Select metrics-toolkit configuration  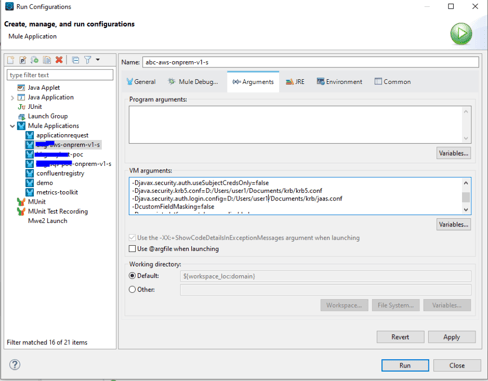(57, 192)
